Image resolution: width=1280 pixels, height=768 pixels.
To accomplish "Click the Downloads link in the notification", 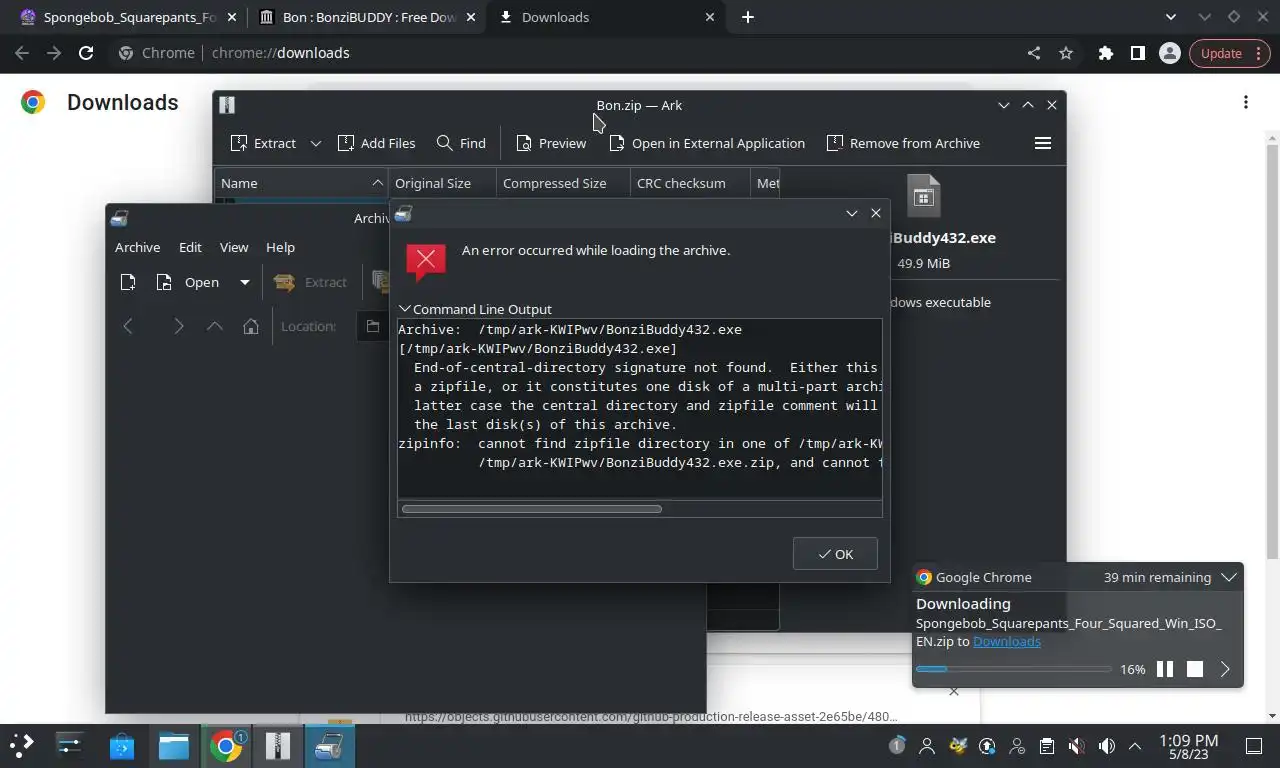I will 1006,641.
